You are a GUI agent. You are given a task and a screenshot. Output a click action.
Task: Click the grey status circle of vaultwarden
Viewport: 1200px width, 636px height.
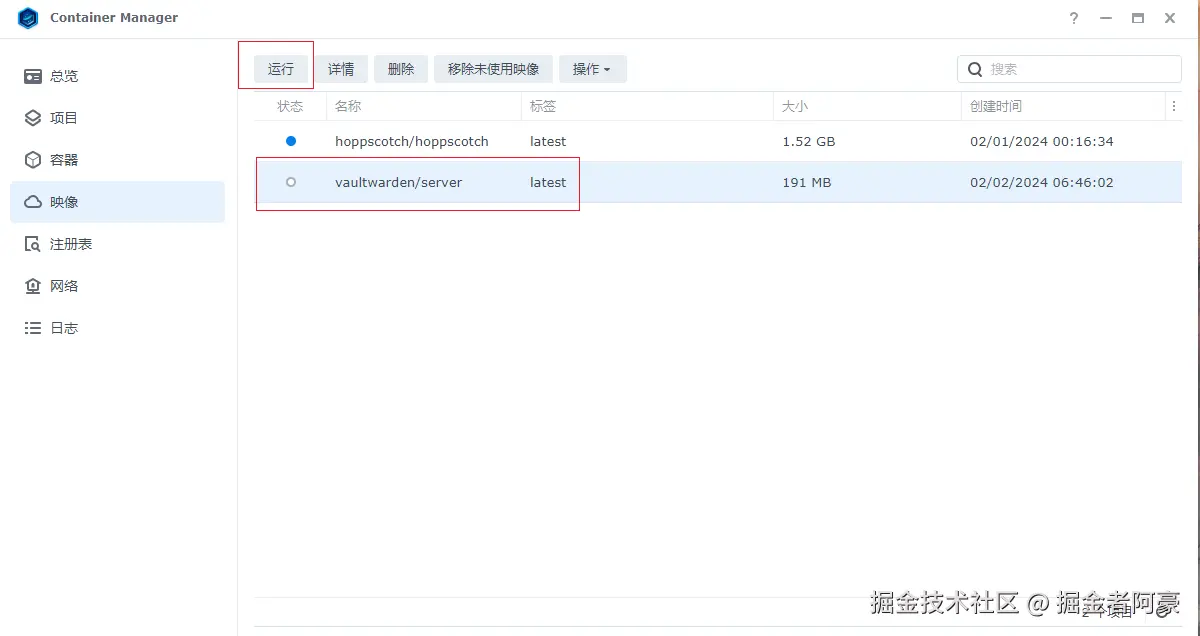click(291, 182)
